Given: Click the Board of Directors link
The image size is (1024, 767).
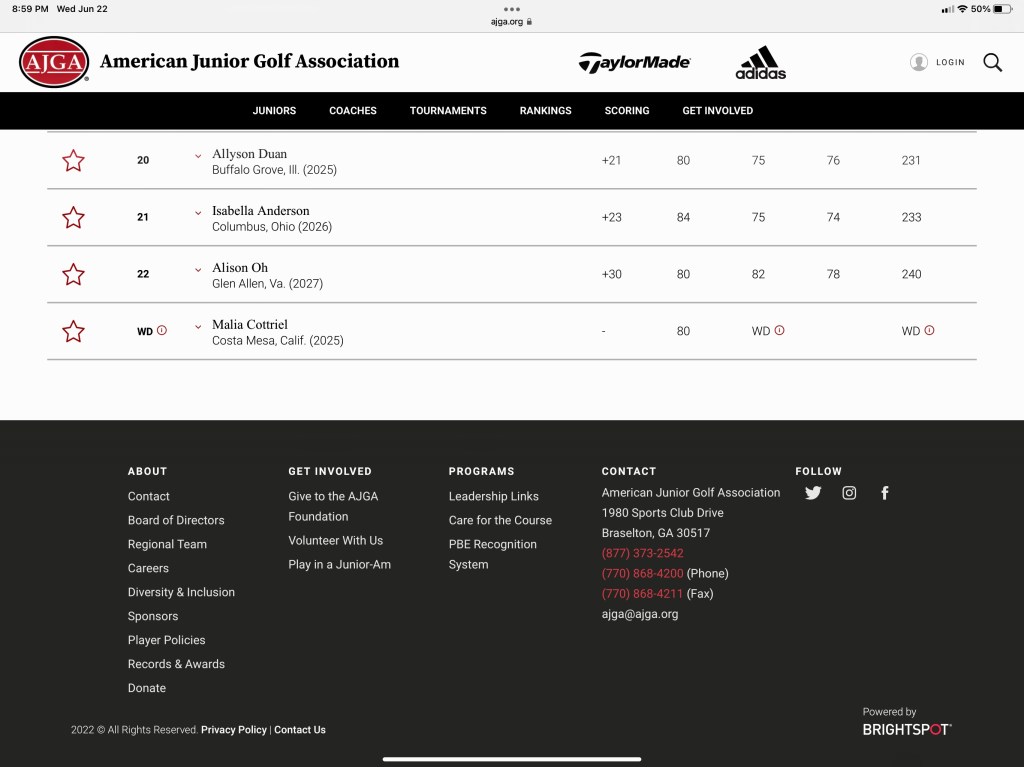Looking at the screenshot, I should (176, 520).
